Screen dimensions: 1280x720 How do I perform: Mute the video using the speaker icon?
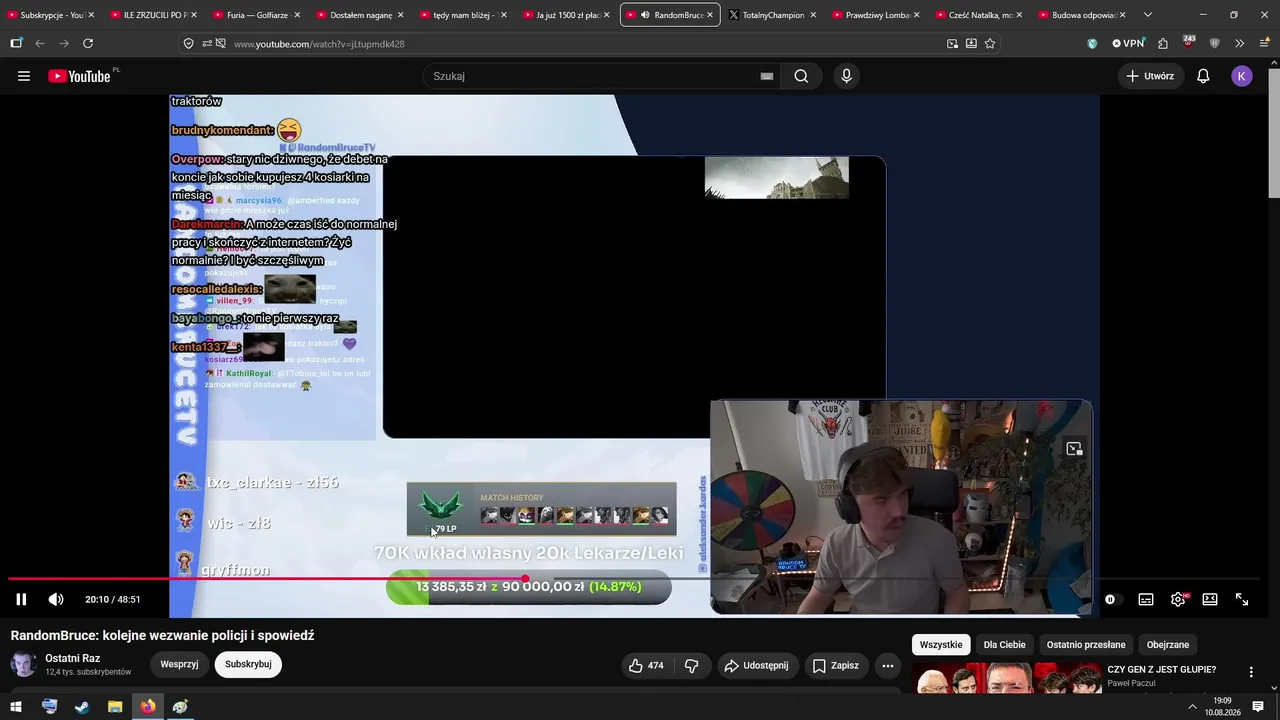tap(56, 599)
